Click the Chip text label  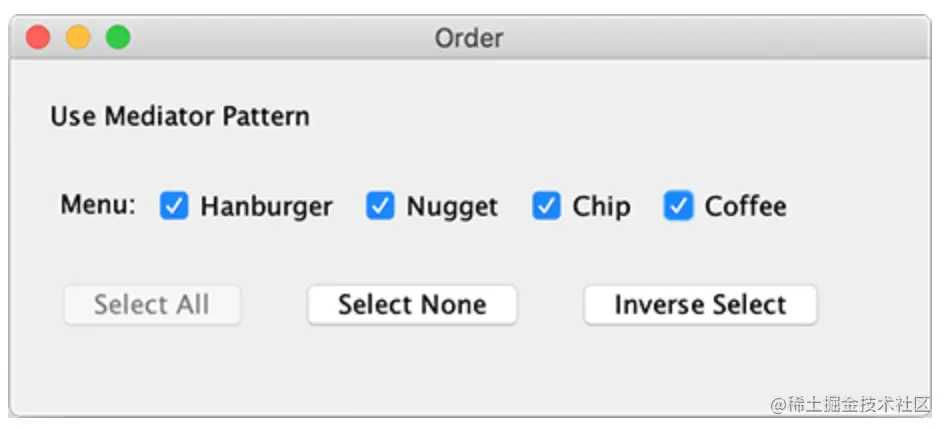(x=601, y=207)
